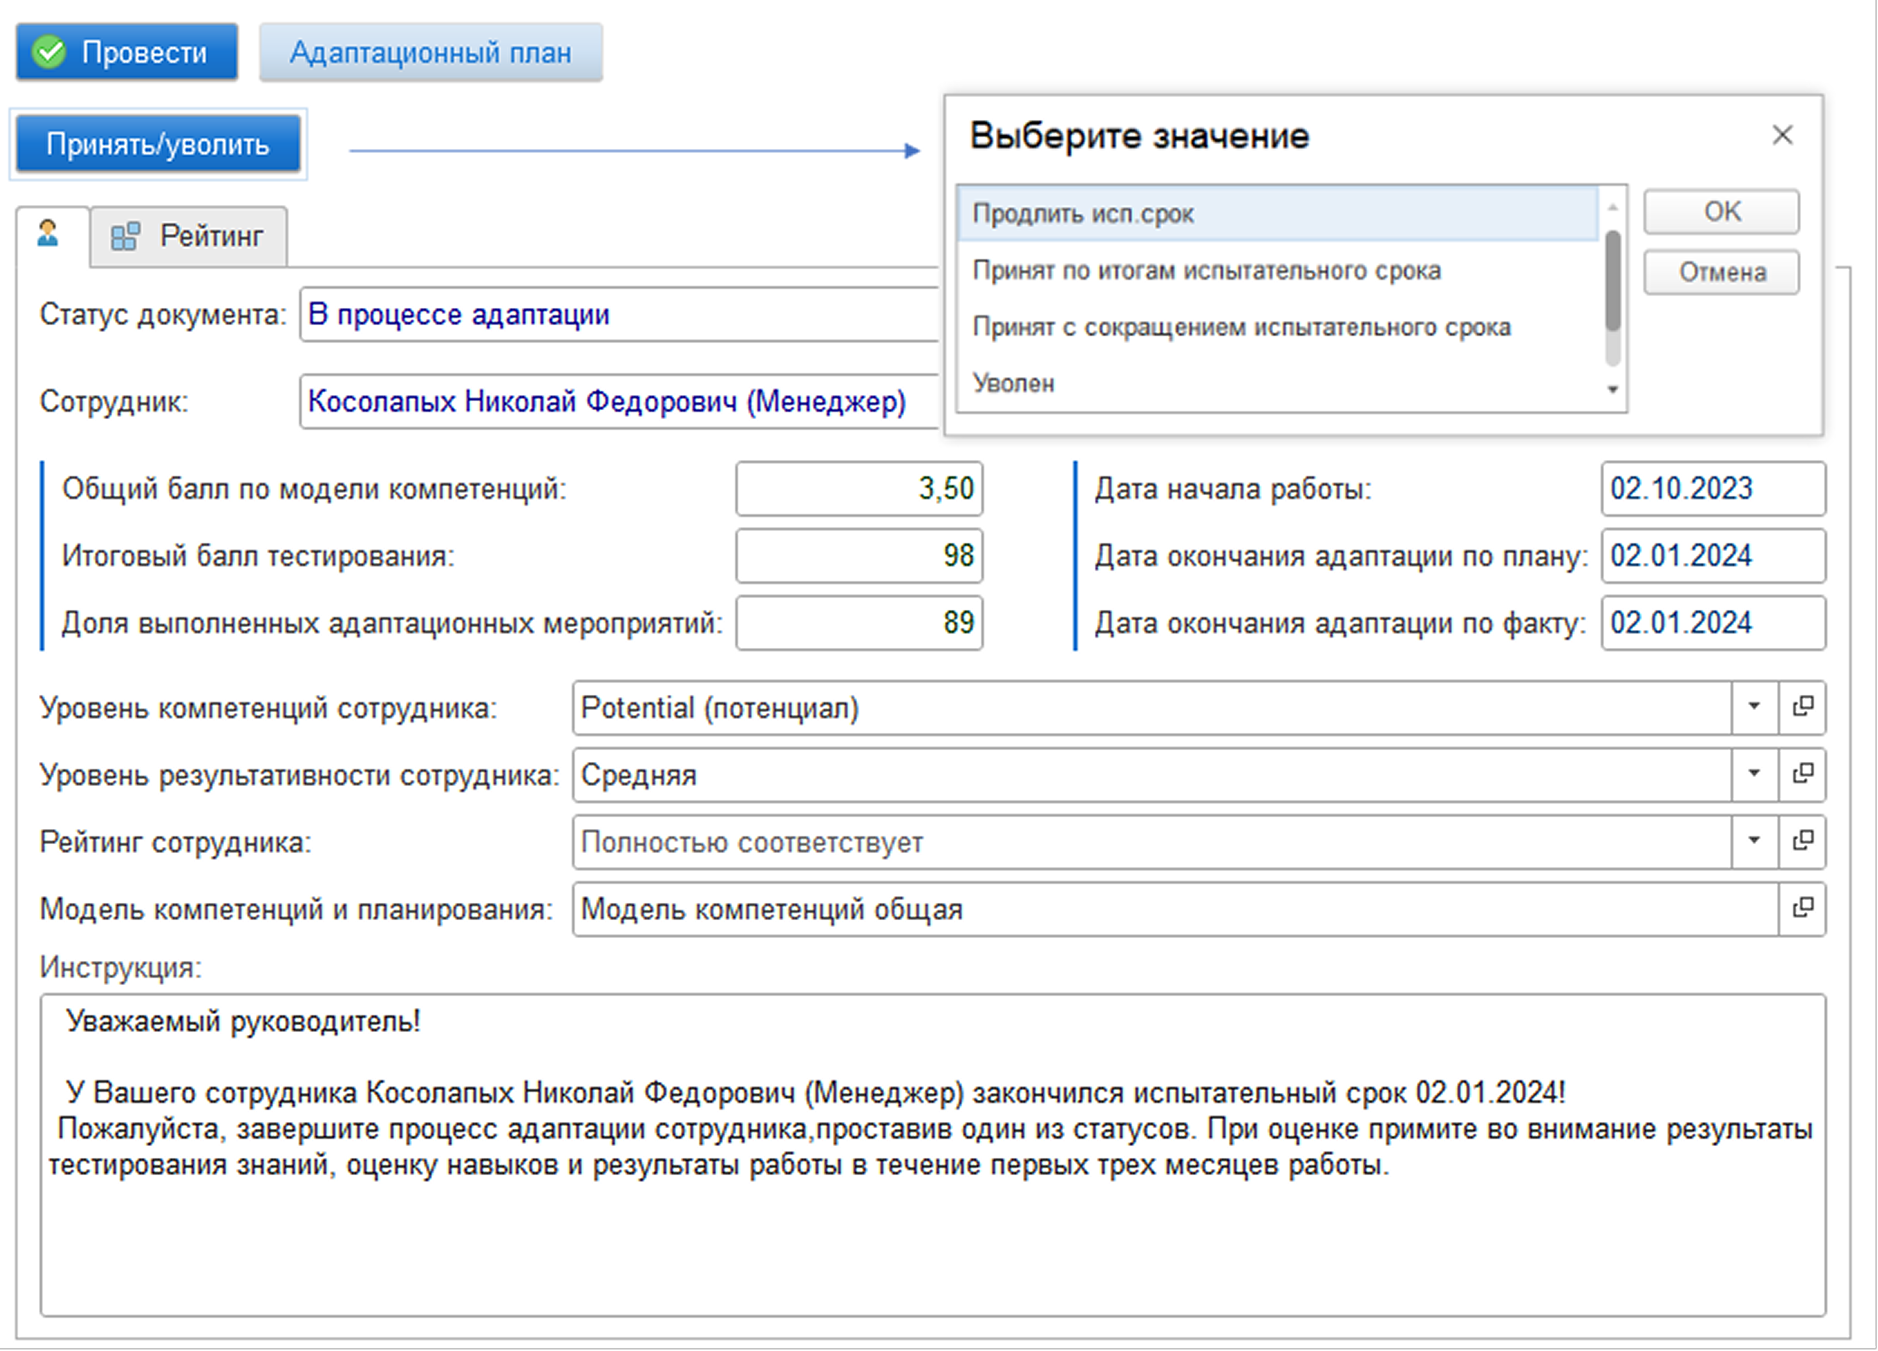Click the Провести button

pyautogui.click(x=127, y=52)
